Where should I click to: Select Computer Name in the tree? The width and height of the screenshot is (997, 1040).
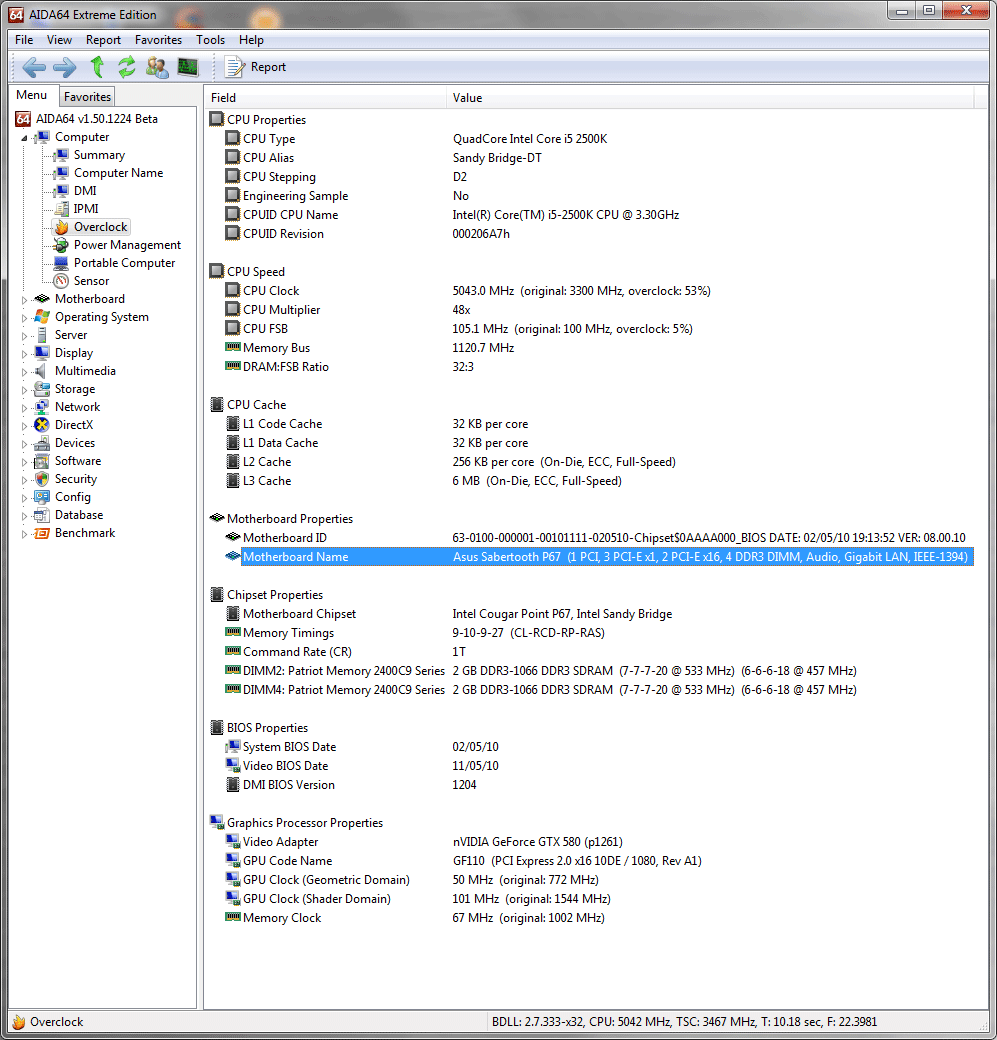point(118,172)
